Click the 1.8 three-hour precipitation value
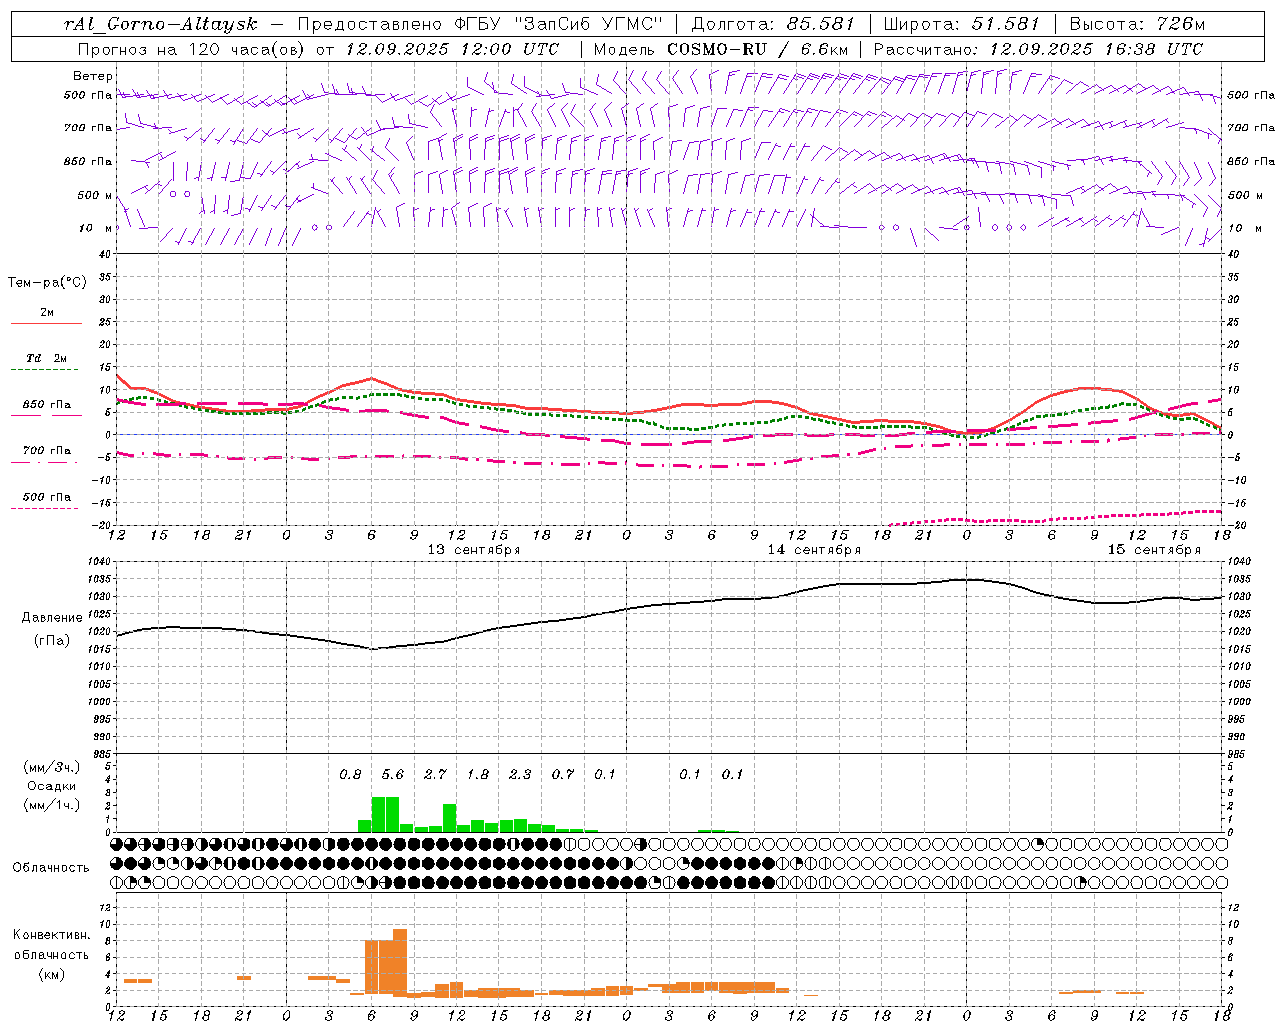This screenshot has height=1024, width=1280. coord(478,775)
